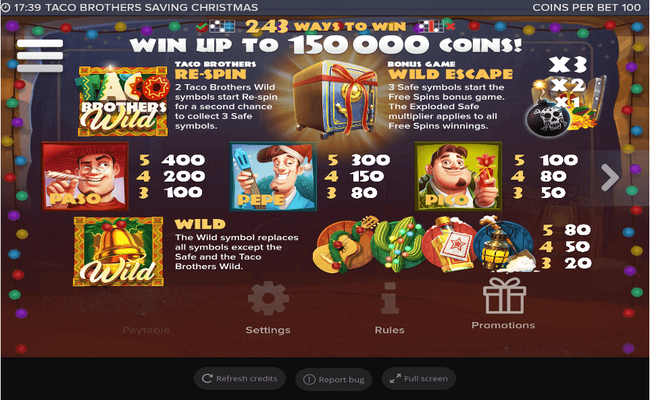Select the Pico character symbol
The image size is (650, 400).
coord(458,176)
